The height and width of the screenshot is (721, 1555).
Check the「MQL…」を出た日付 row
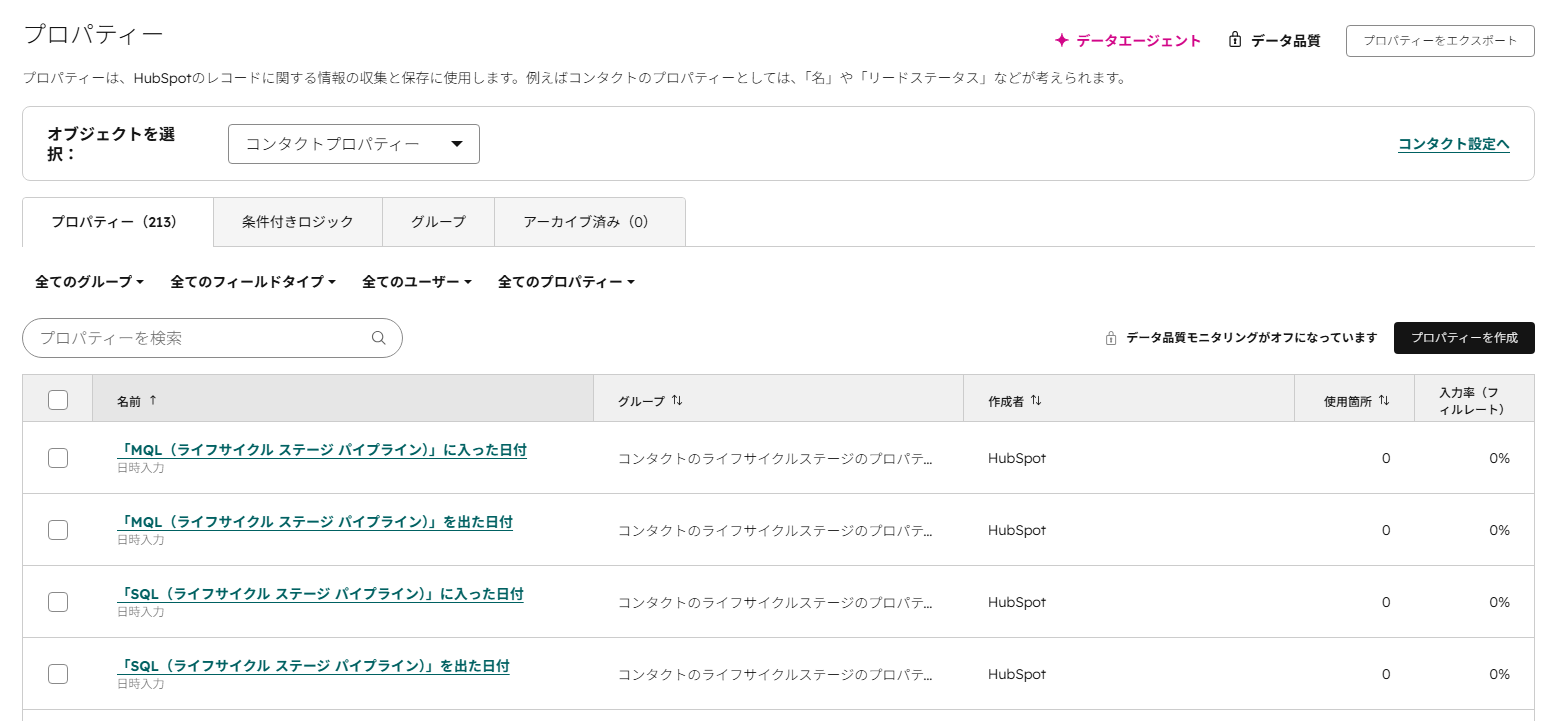pyautogui.click(x=58, y=530)
